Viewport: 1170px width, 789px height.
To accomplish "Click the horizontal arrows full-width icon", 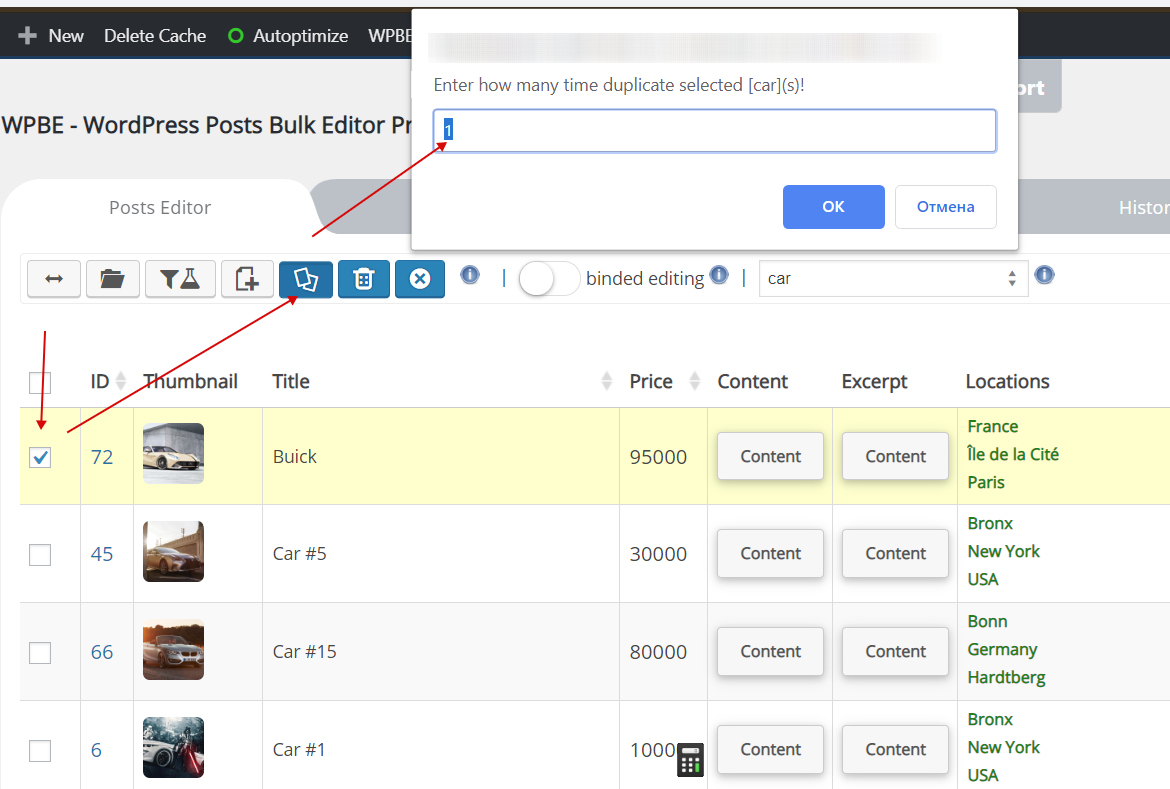I will pos(54,279).
